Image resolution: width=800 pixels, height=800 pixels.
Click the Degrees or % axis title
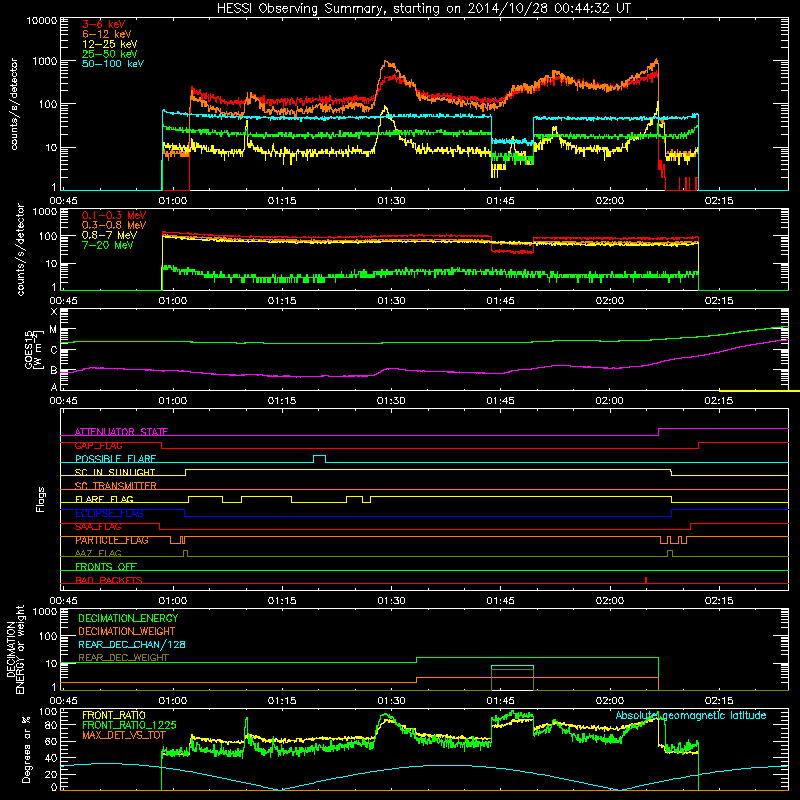(26, 749)
